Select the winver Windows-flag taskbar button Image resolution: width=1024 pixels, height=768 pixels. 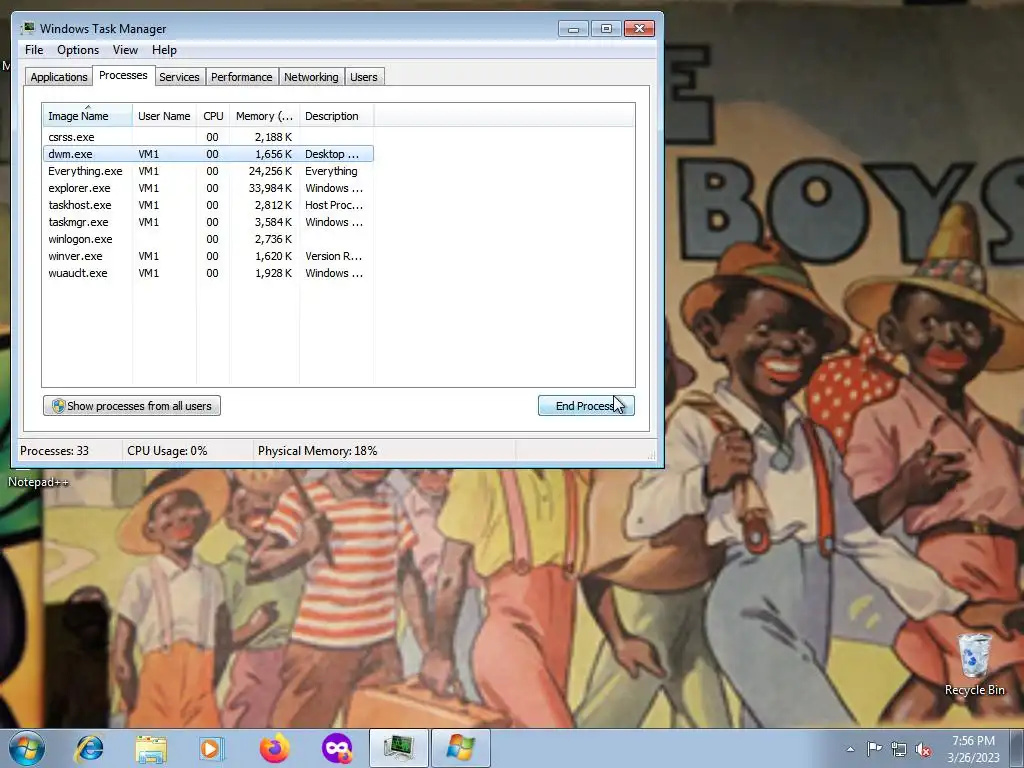tap(461, 748)
